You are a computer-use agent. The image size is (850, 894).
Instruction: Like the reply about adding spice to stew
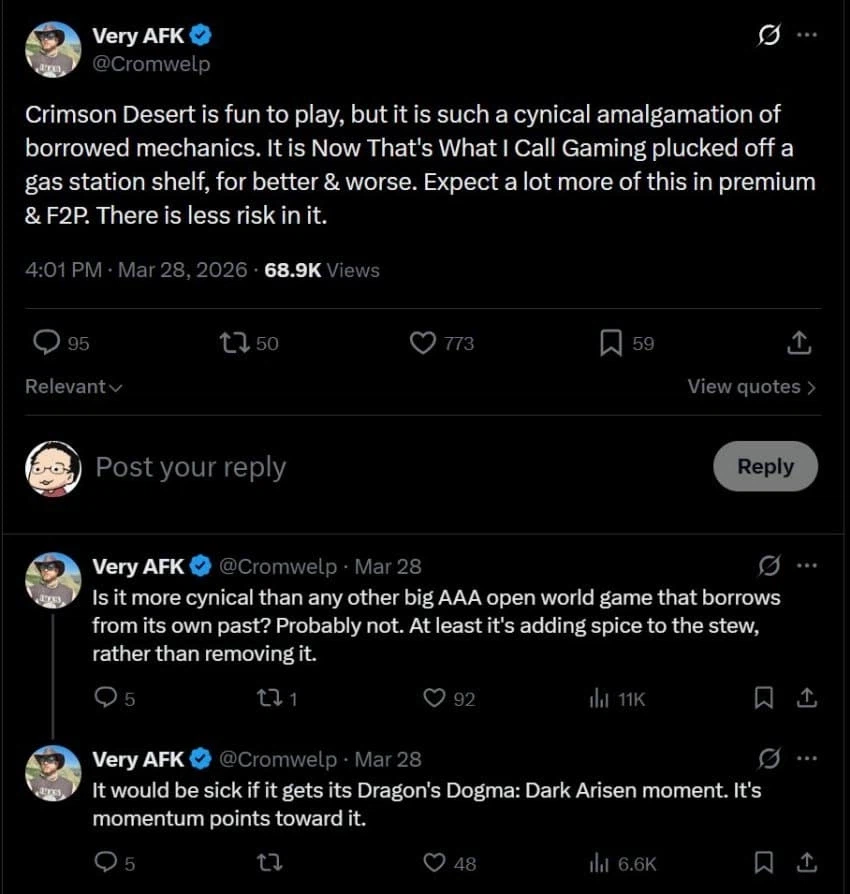434,699
